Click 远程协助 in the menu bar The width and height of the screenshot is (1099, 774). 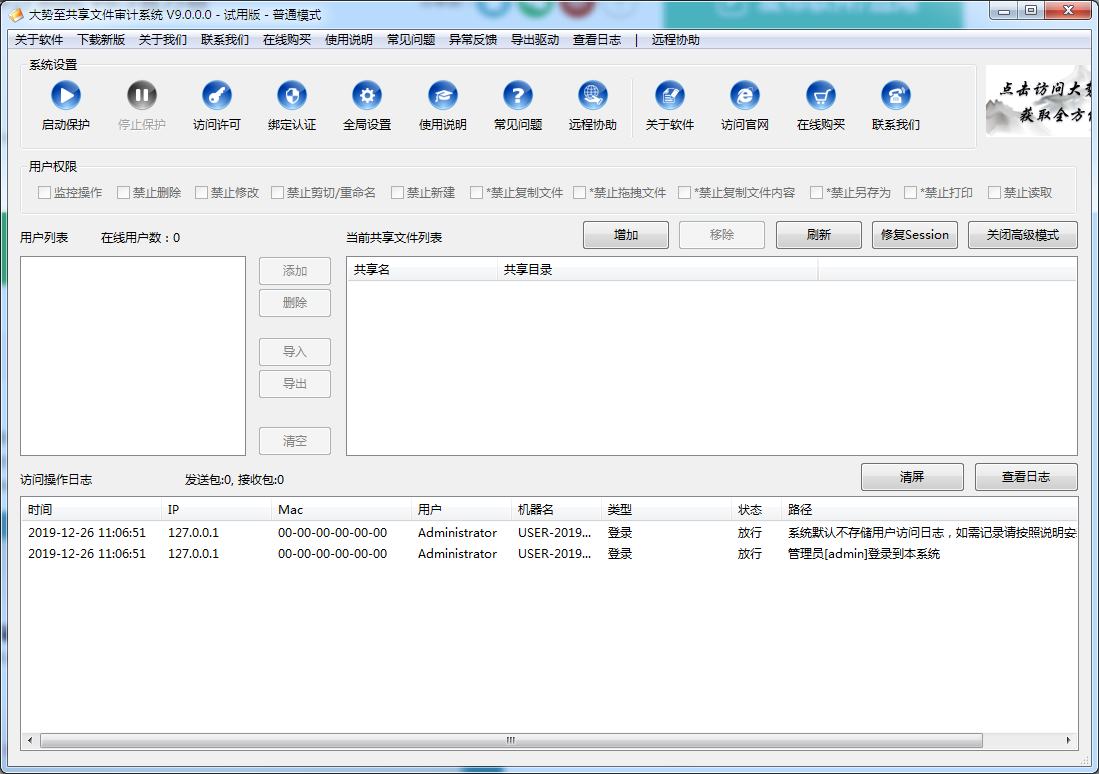(676, 40)
